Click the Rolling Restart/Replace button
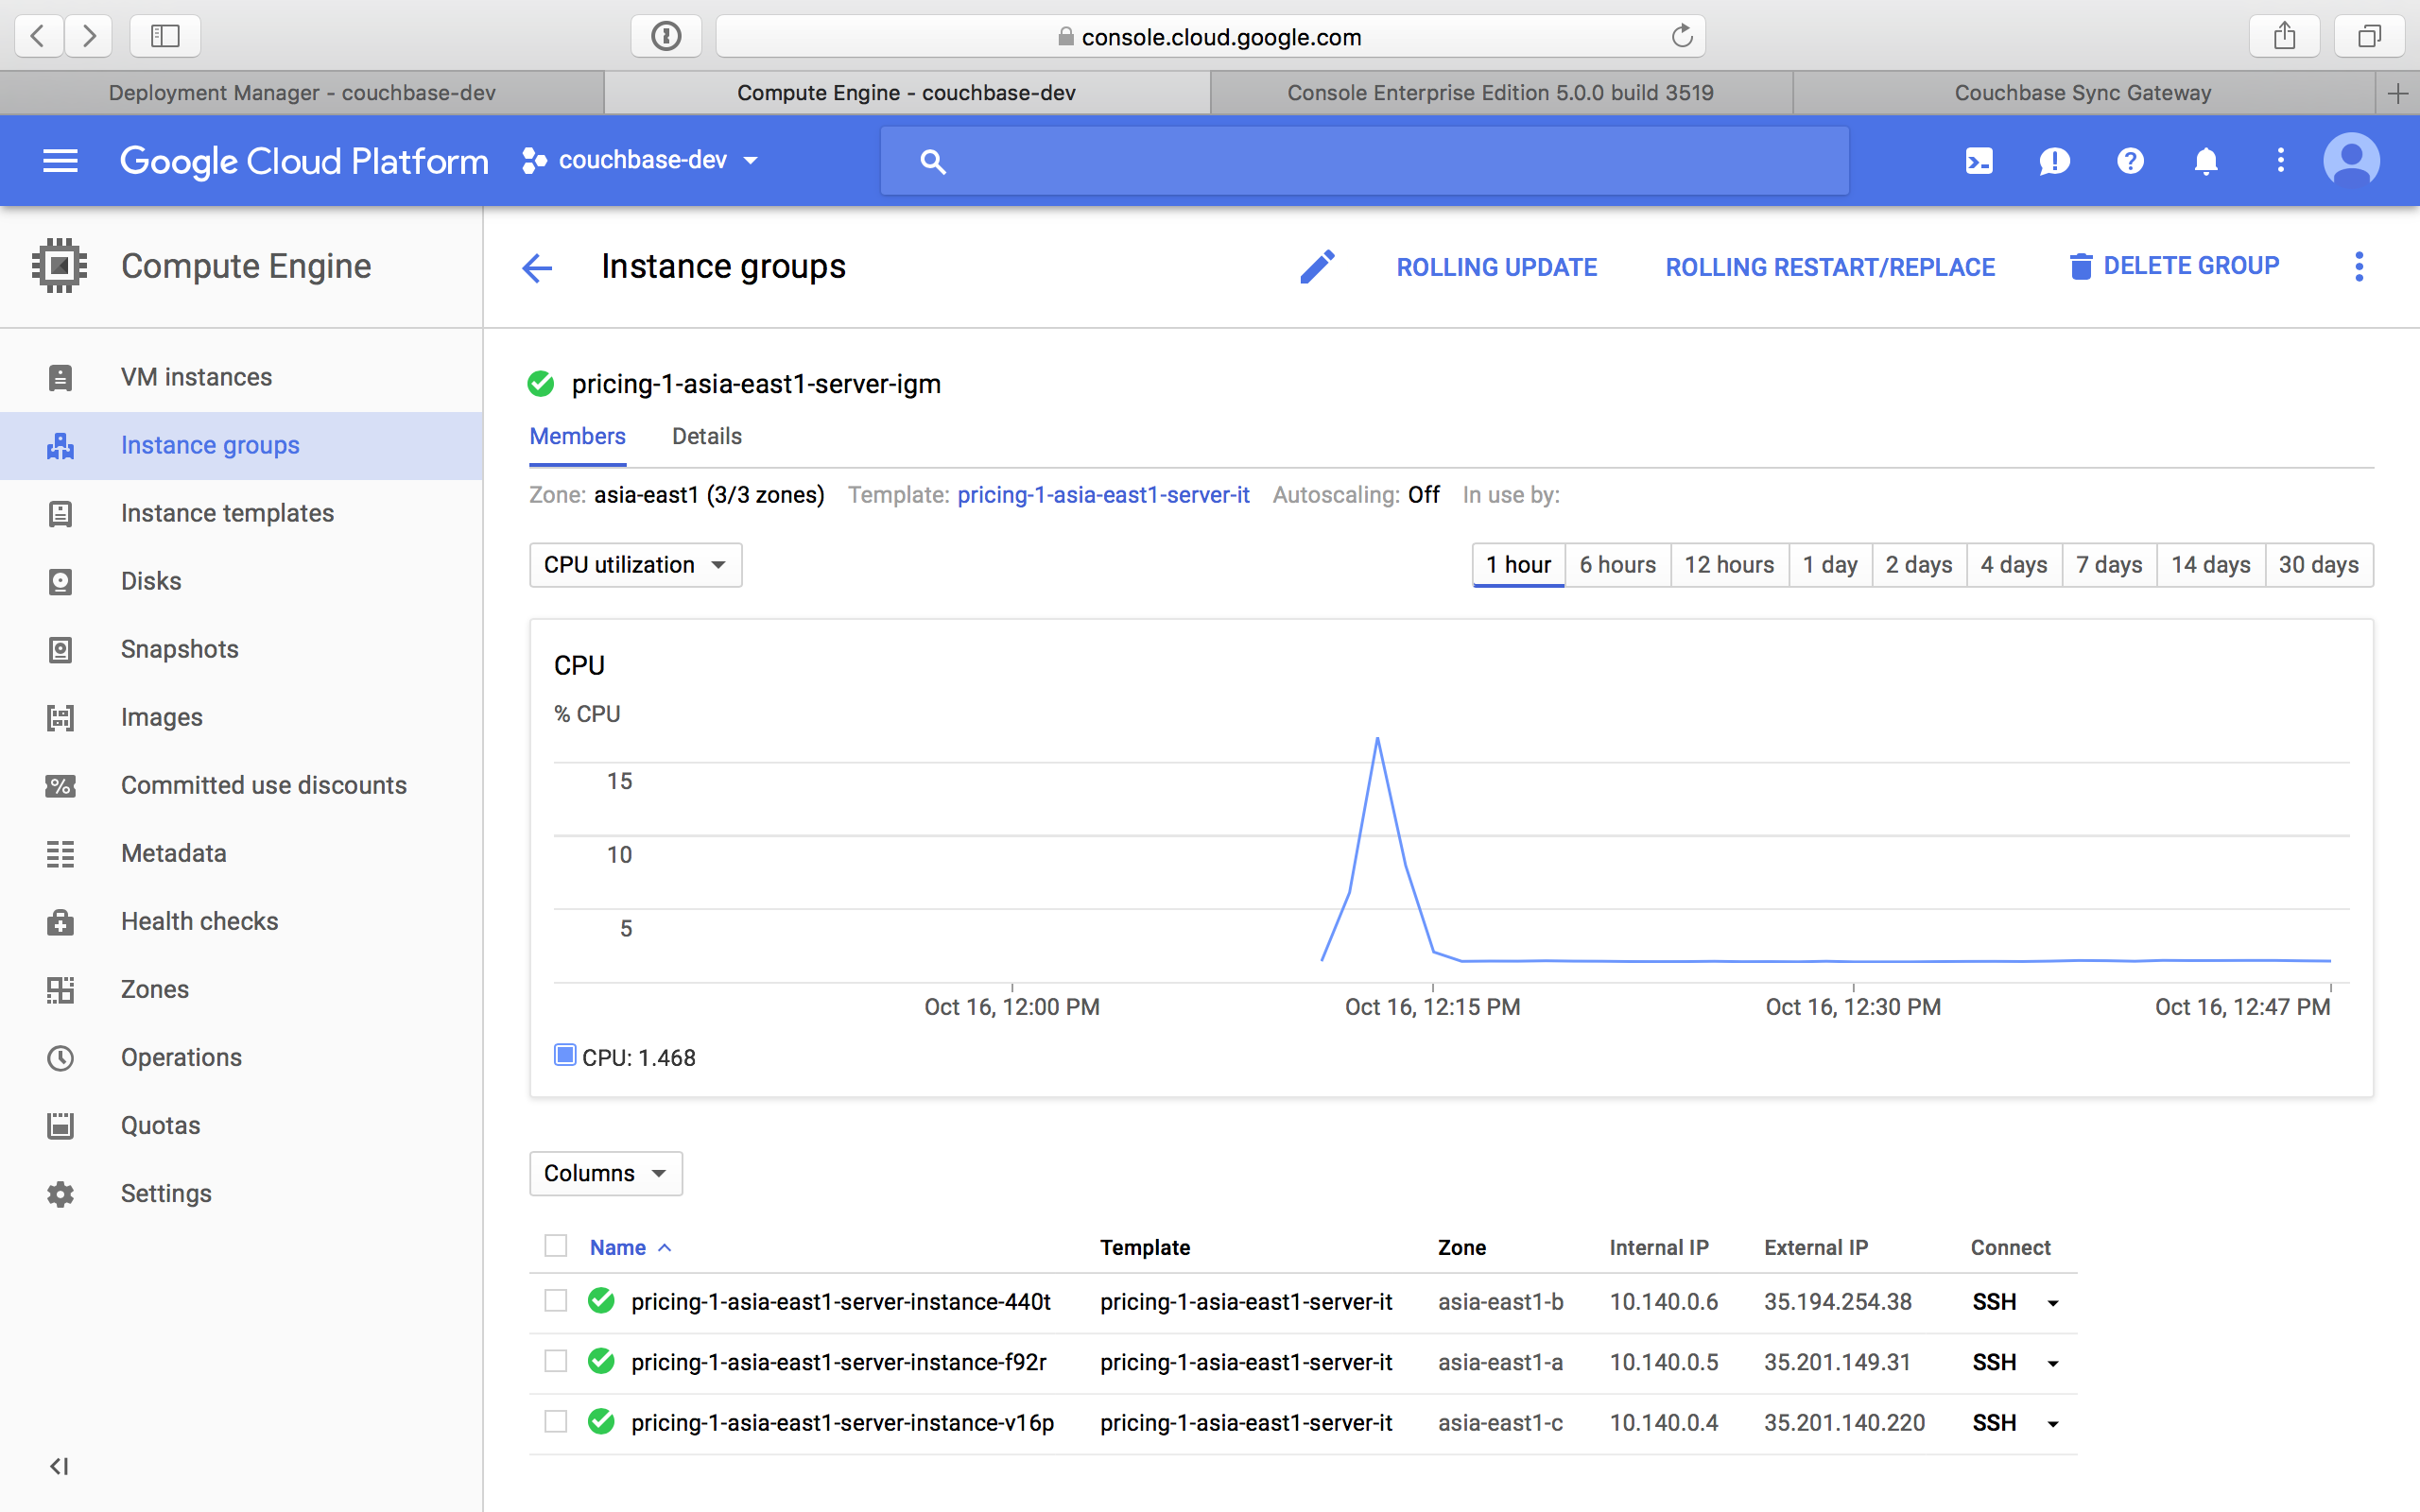This screenshot has width=2420, height=1512. [1829, 265]
